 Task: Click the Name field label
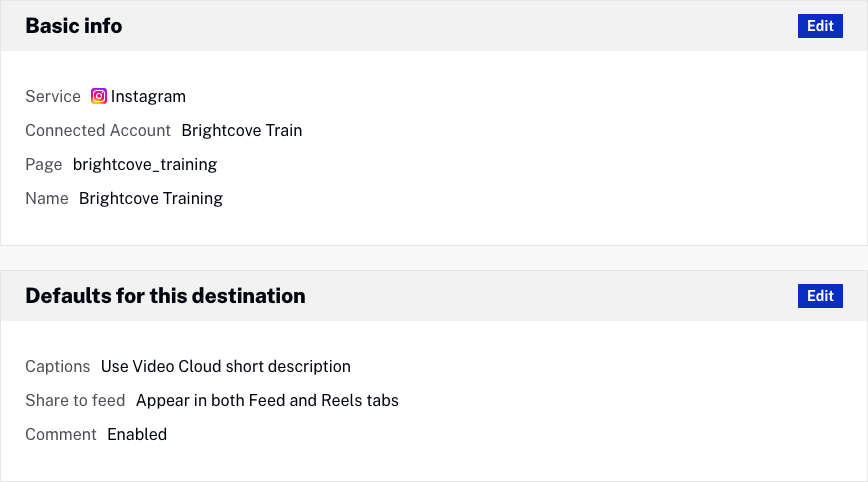47,199
